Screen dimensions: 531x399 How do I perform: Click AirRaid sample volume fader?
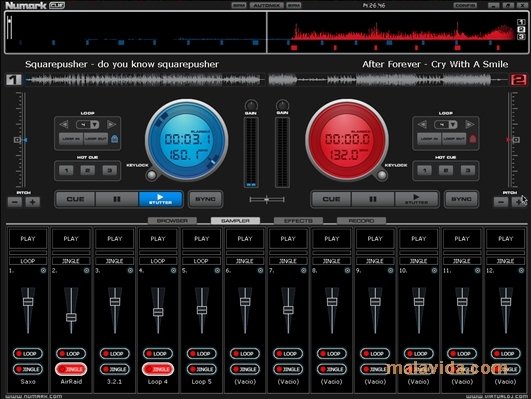tap(71, 317)
